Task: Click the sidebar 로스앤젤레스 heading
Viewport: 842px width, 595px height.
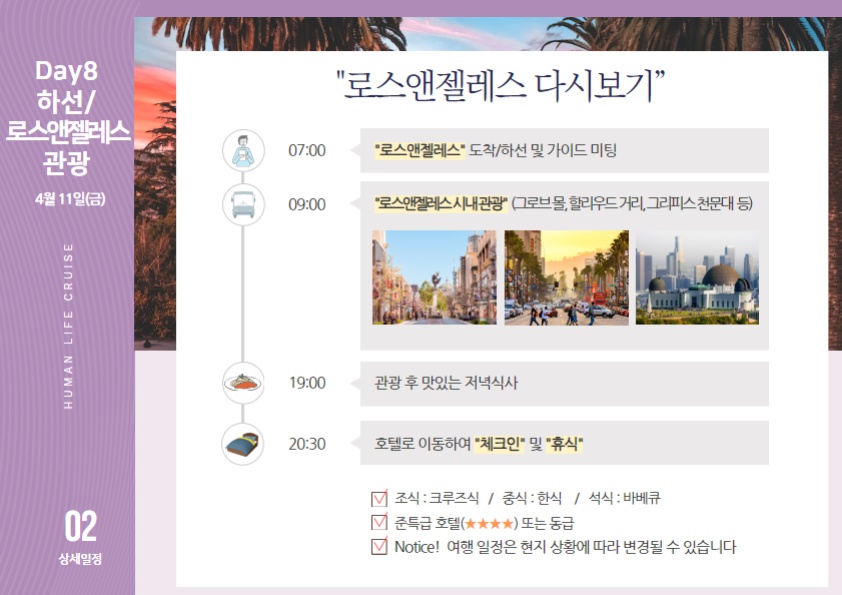Action: coord(68,132)
